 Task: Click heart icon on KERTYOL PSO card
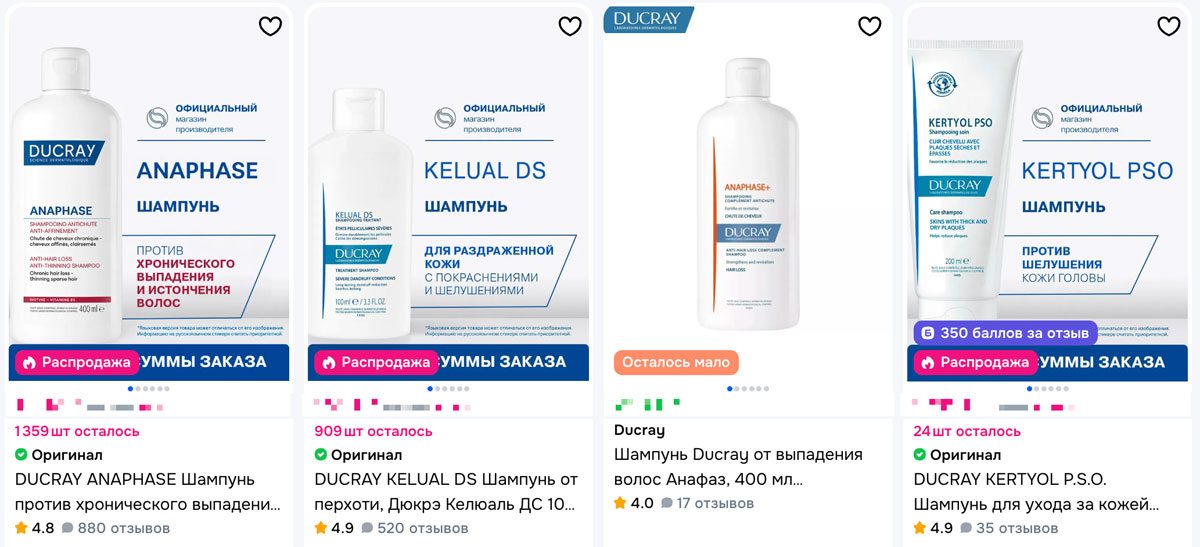1169,26
